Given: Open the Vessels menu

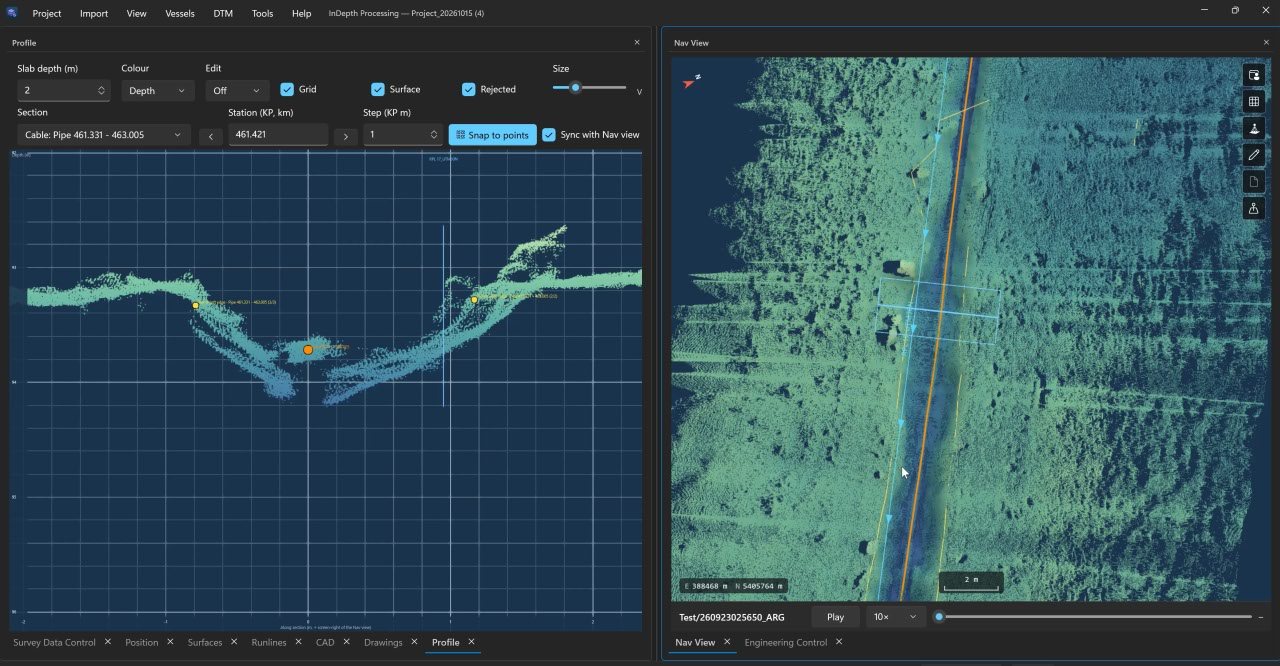Looking at the screenshot, I should point(180,13).
